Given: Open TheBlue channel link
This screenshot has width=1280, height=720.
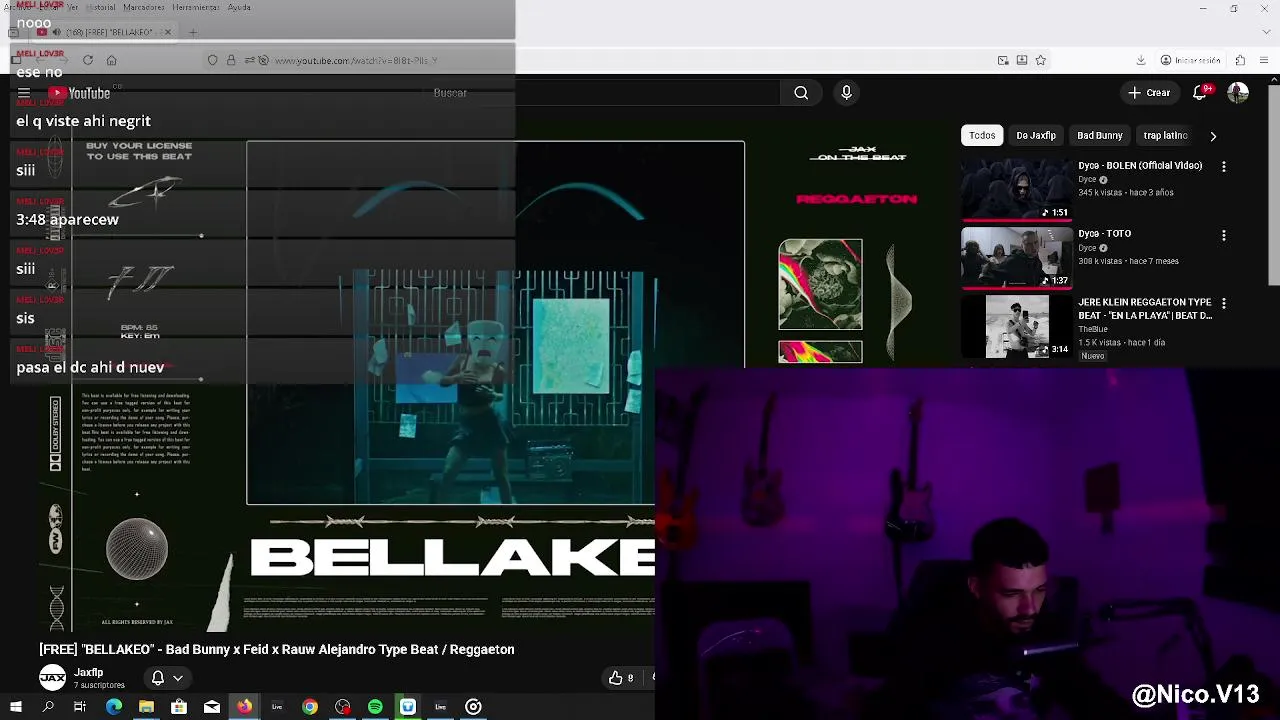Looking at the screenshot, I should (1092, 329).
